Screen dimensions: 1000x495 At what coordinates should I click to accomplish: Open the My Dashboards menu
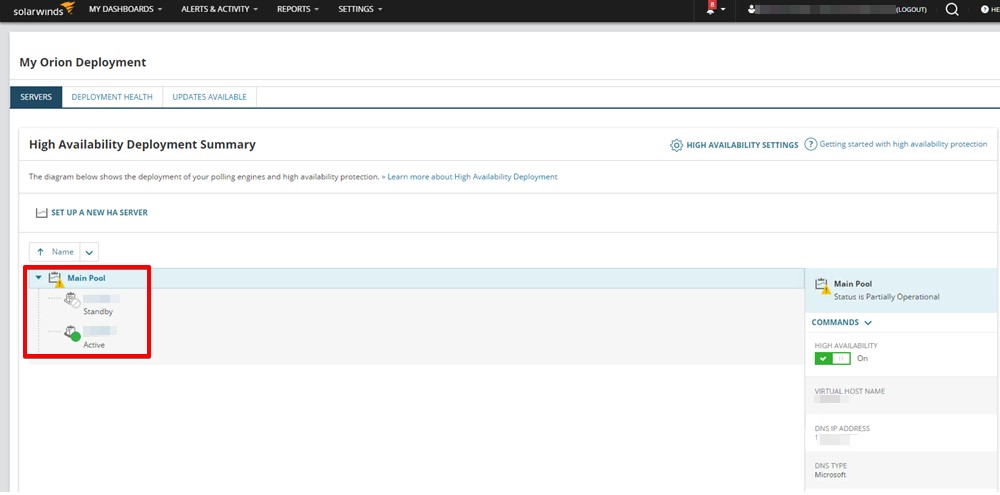point(126,9)
